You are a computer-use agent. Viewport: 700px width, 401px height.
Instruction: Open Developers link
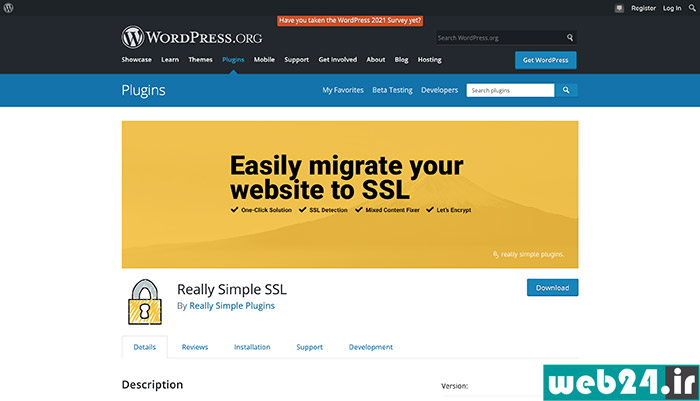[439, 90]
